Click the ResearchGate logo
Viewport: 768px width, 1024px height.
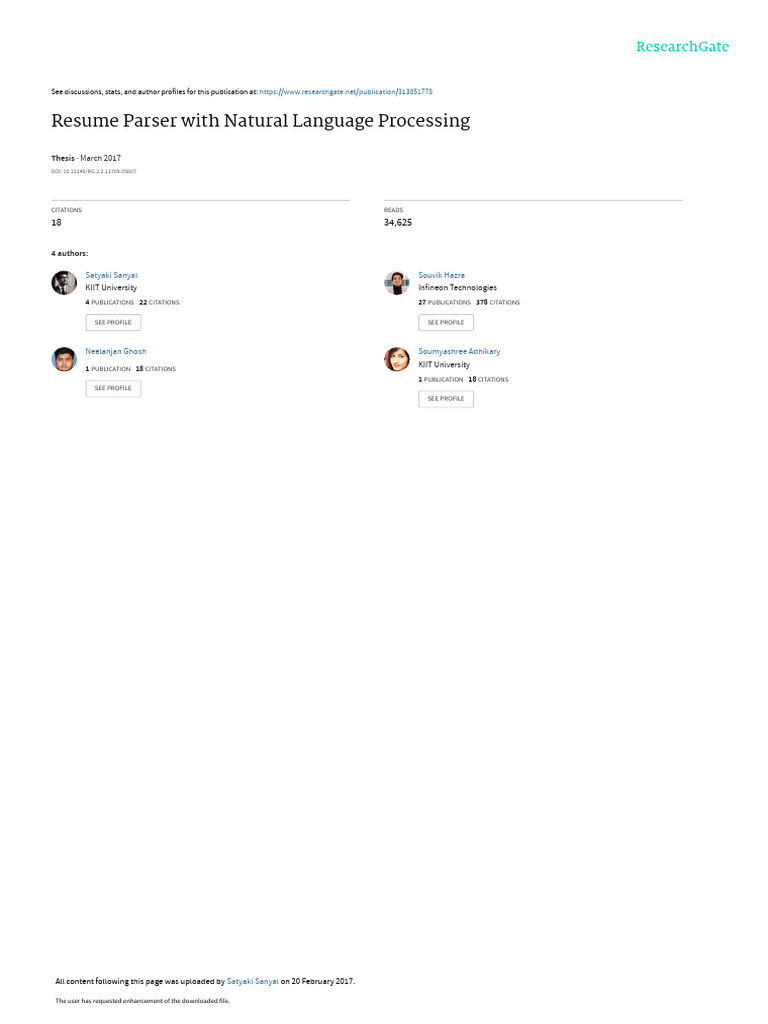click(x=682, y=47)
